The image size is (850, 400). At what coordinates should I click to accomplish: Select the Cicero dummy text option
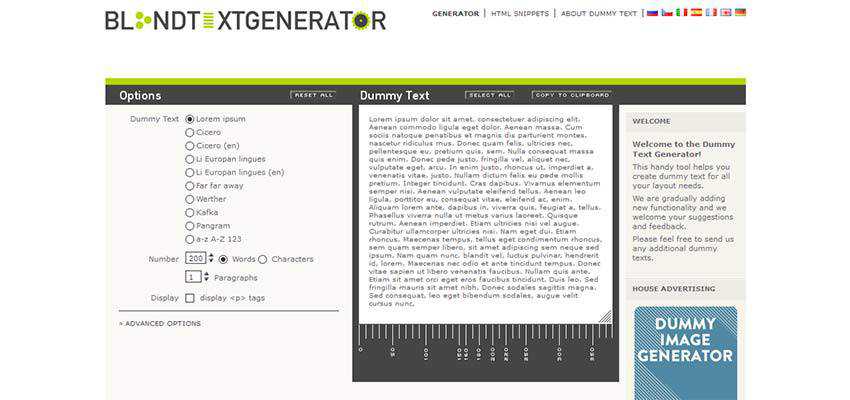190,132
